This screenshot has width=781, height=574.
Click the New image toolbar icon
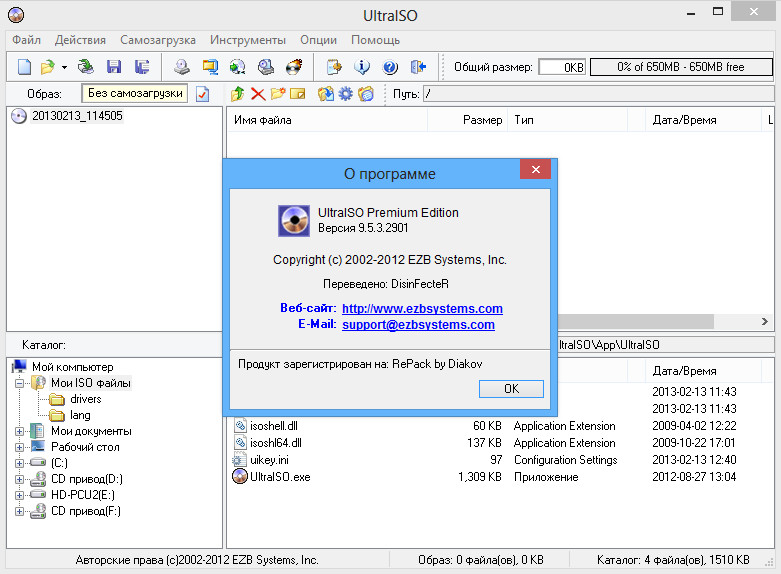[x=25, y=67]
